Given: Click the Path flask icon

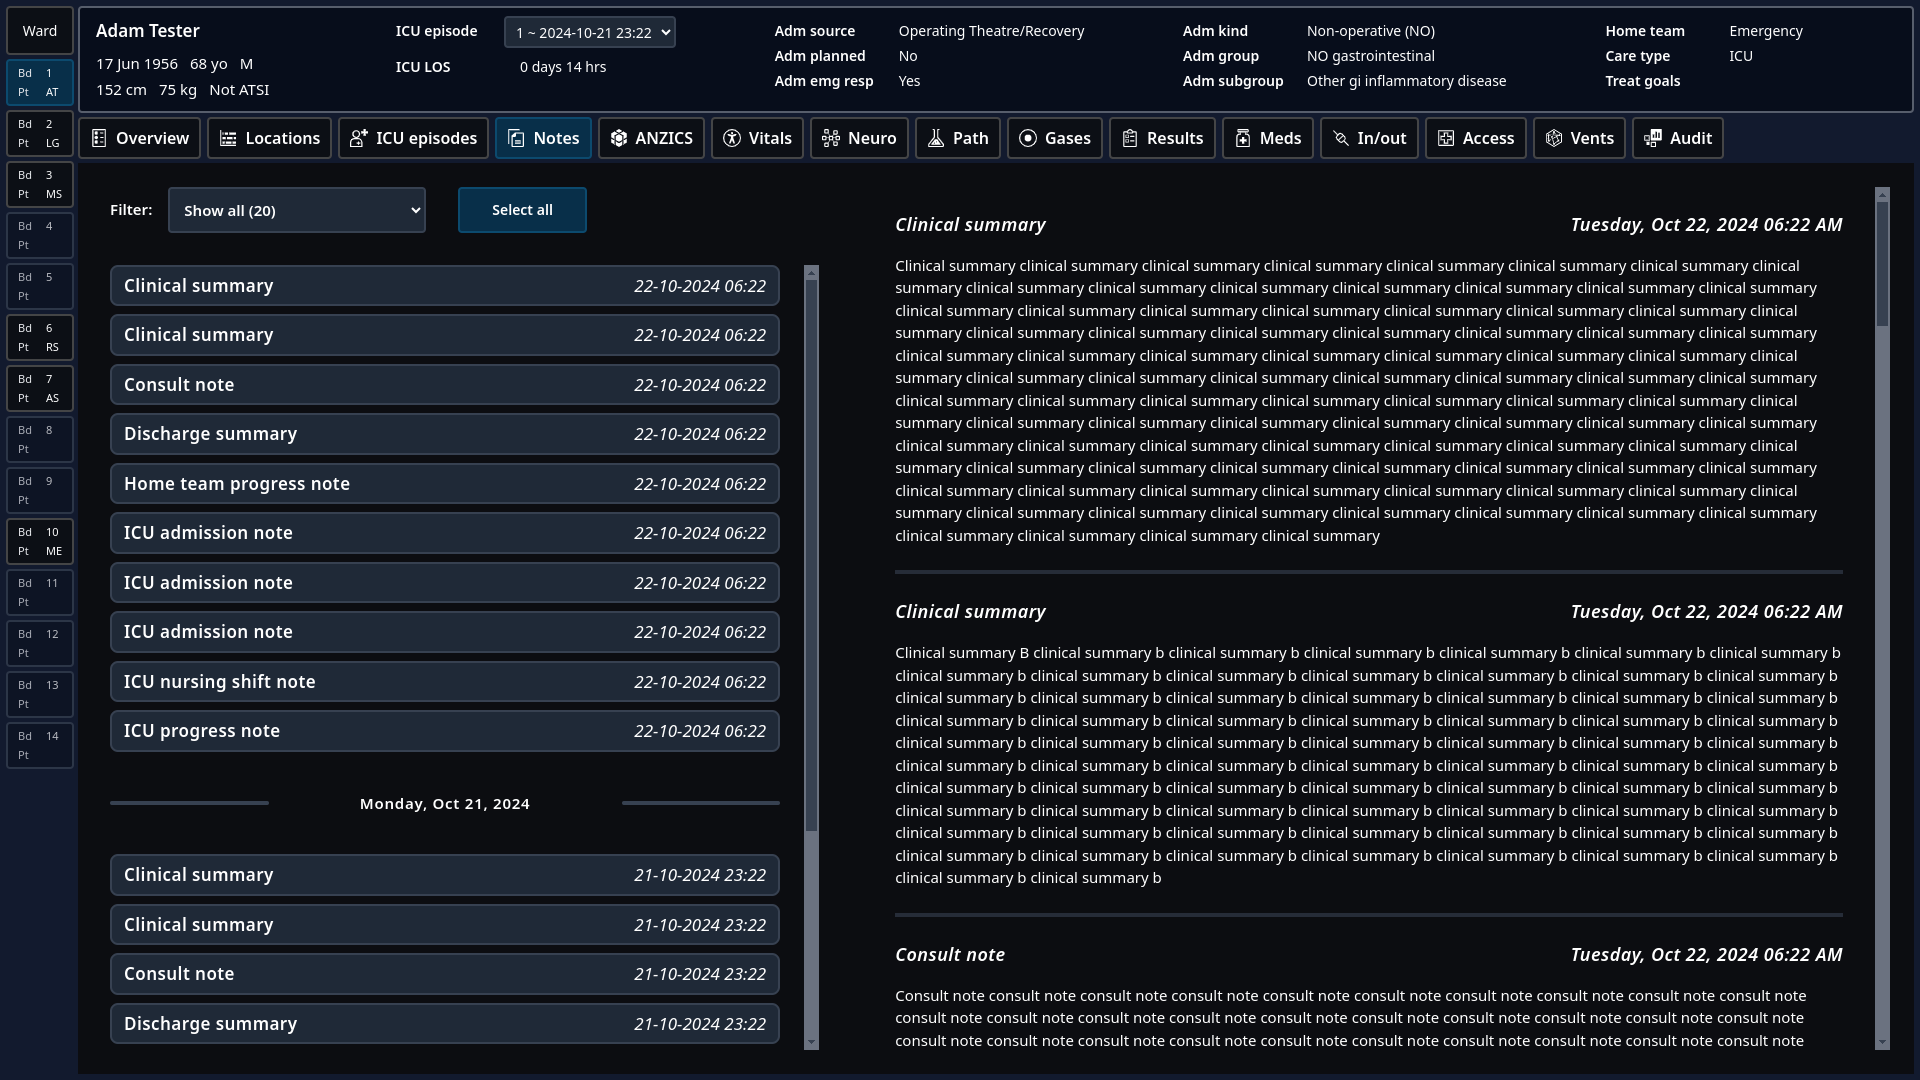Looking at the screenshot, I should click(x=936, y=138).
